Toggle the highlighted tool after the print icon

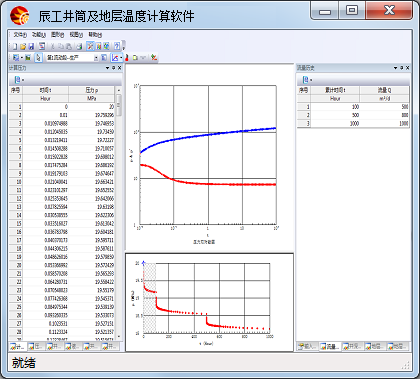90,46
